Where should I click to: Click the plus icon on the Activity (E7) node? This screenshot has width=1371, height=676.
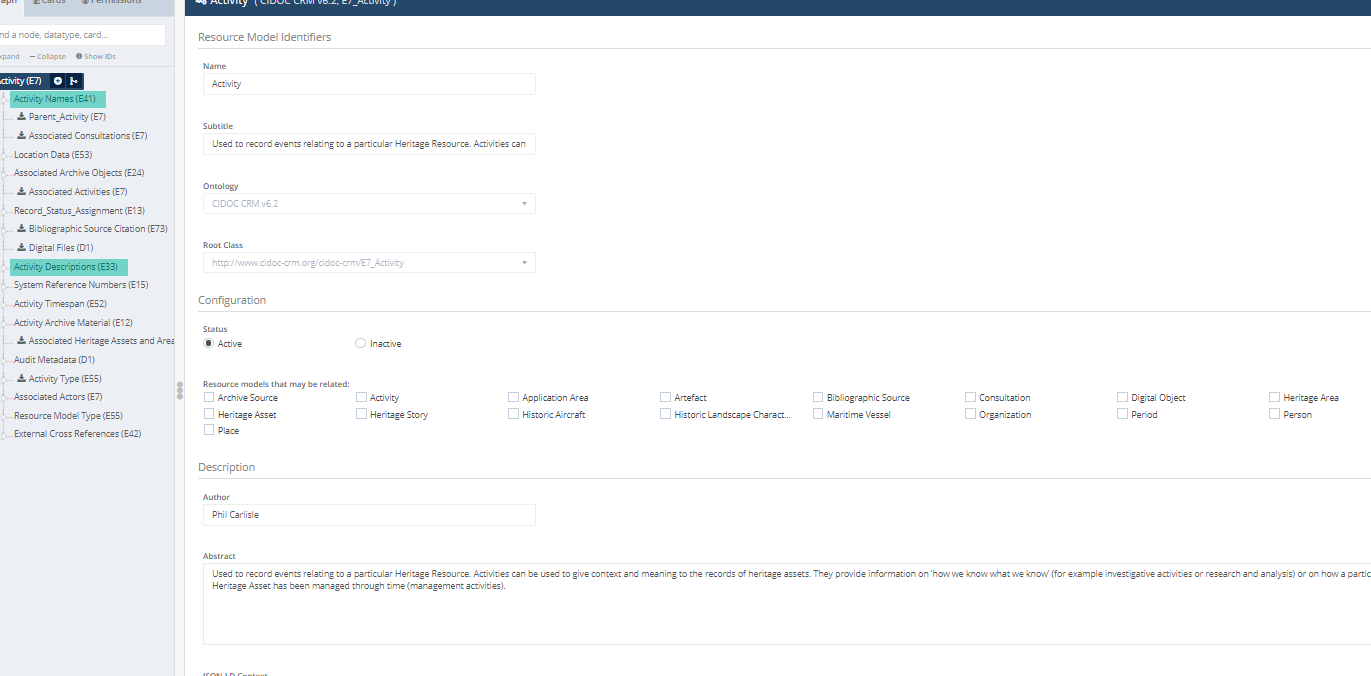pos(58,81)
